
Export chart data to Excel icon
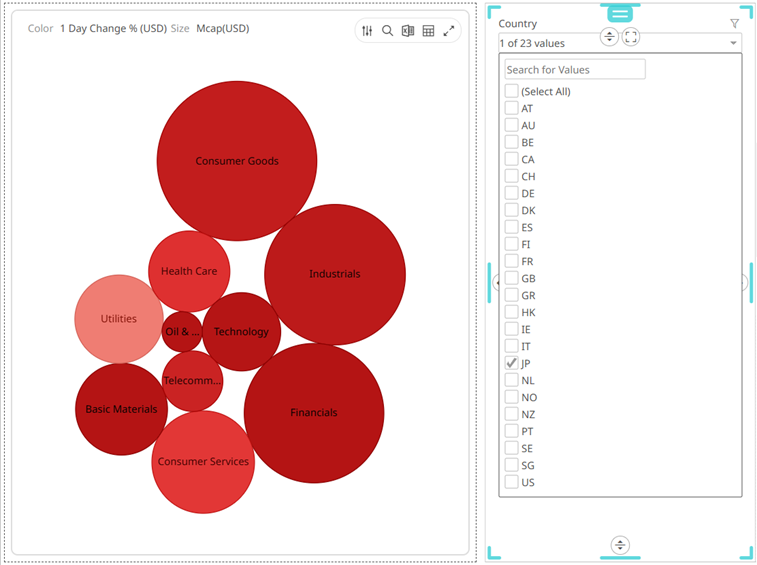point(408,31)
